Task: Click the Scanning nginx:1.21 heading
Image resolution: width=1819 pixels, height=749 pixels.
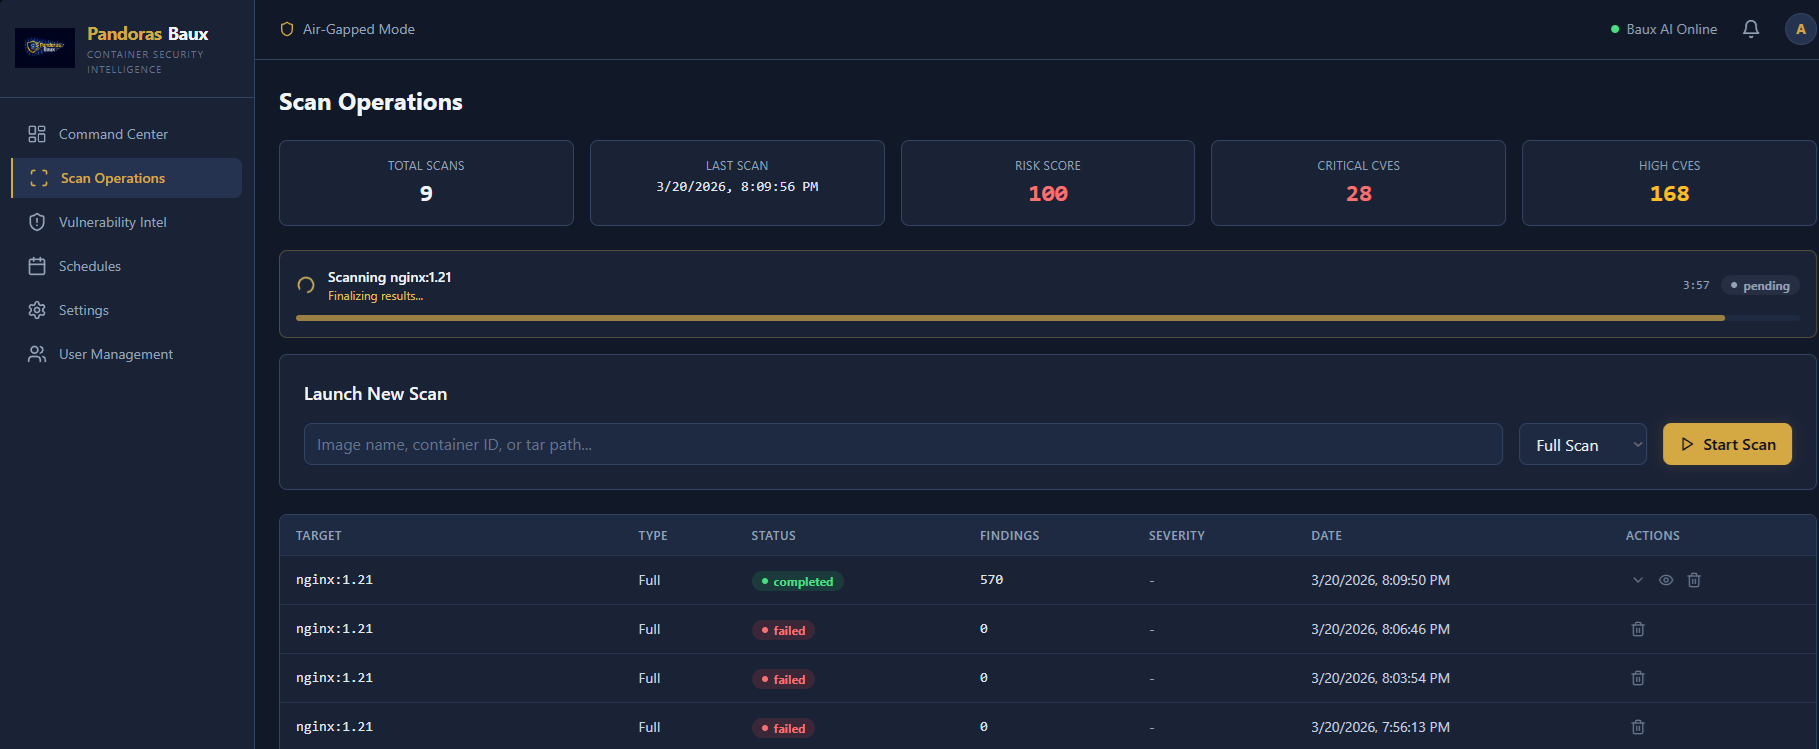Action: 390,277
